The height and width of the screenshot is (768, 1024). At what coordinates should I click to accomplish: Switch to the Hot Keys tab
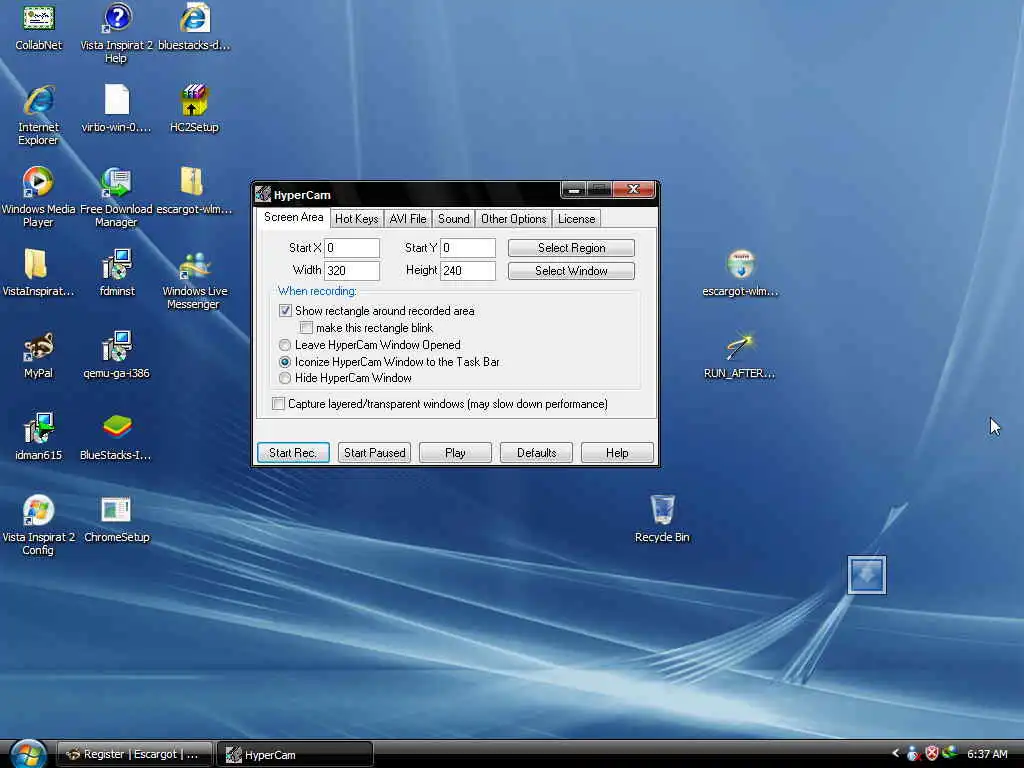(x=357, y=219)
